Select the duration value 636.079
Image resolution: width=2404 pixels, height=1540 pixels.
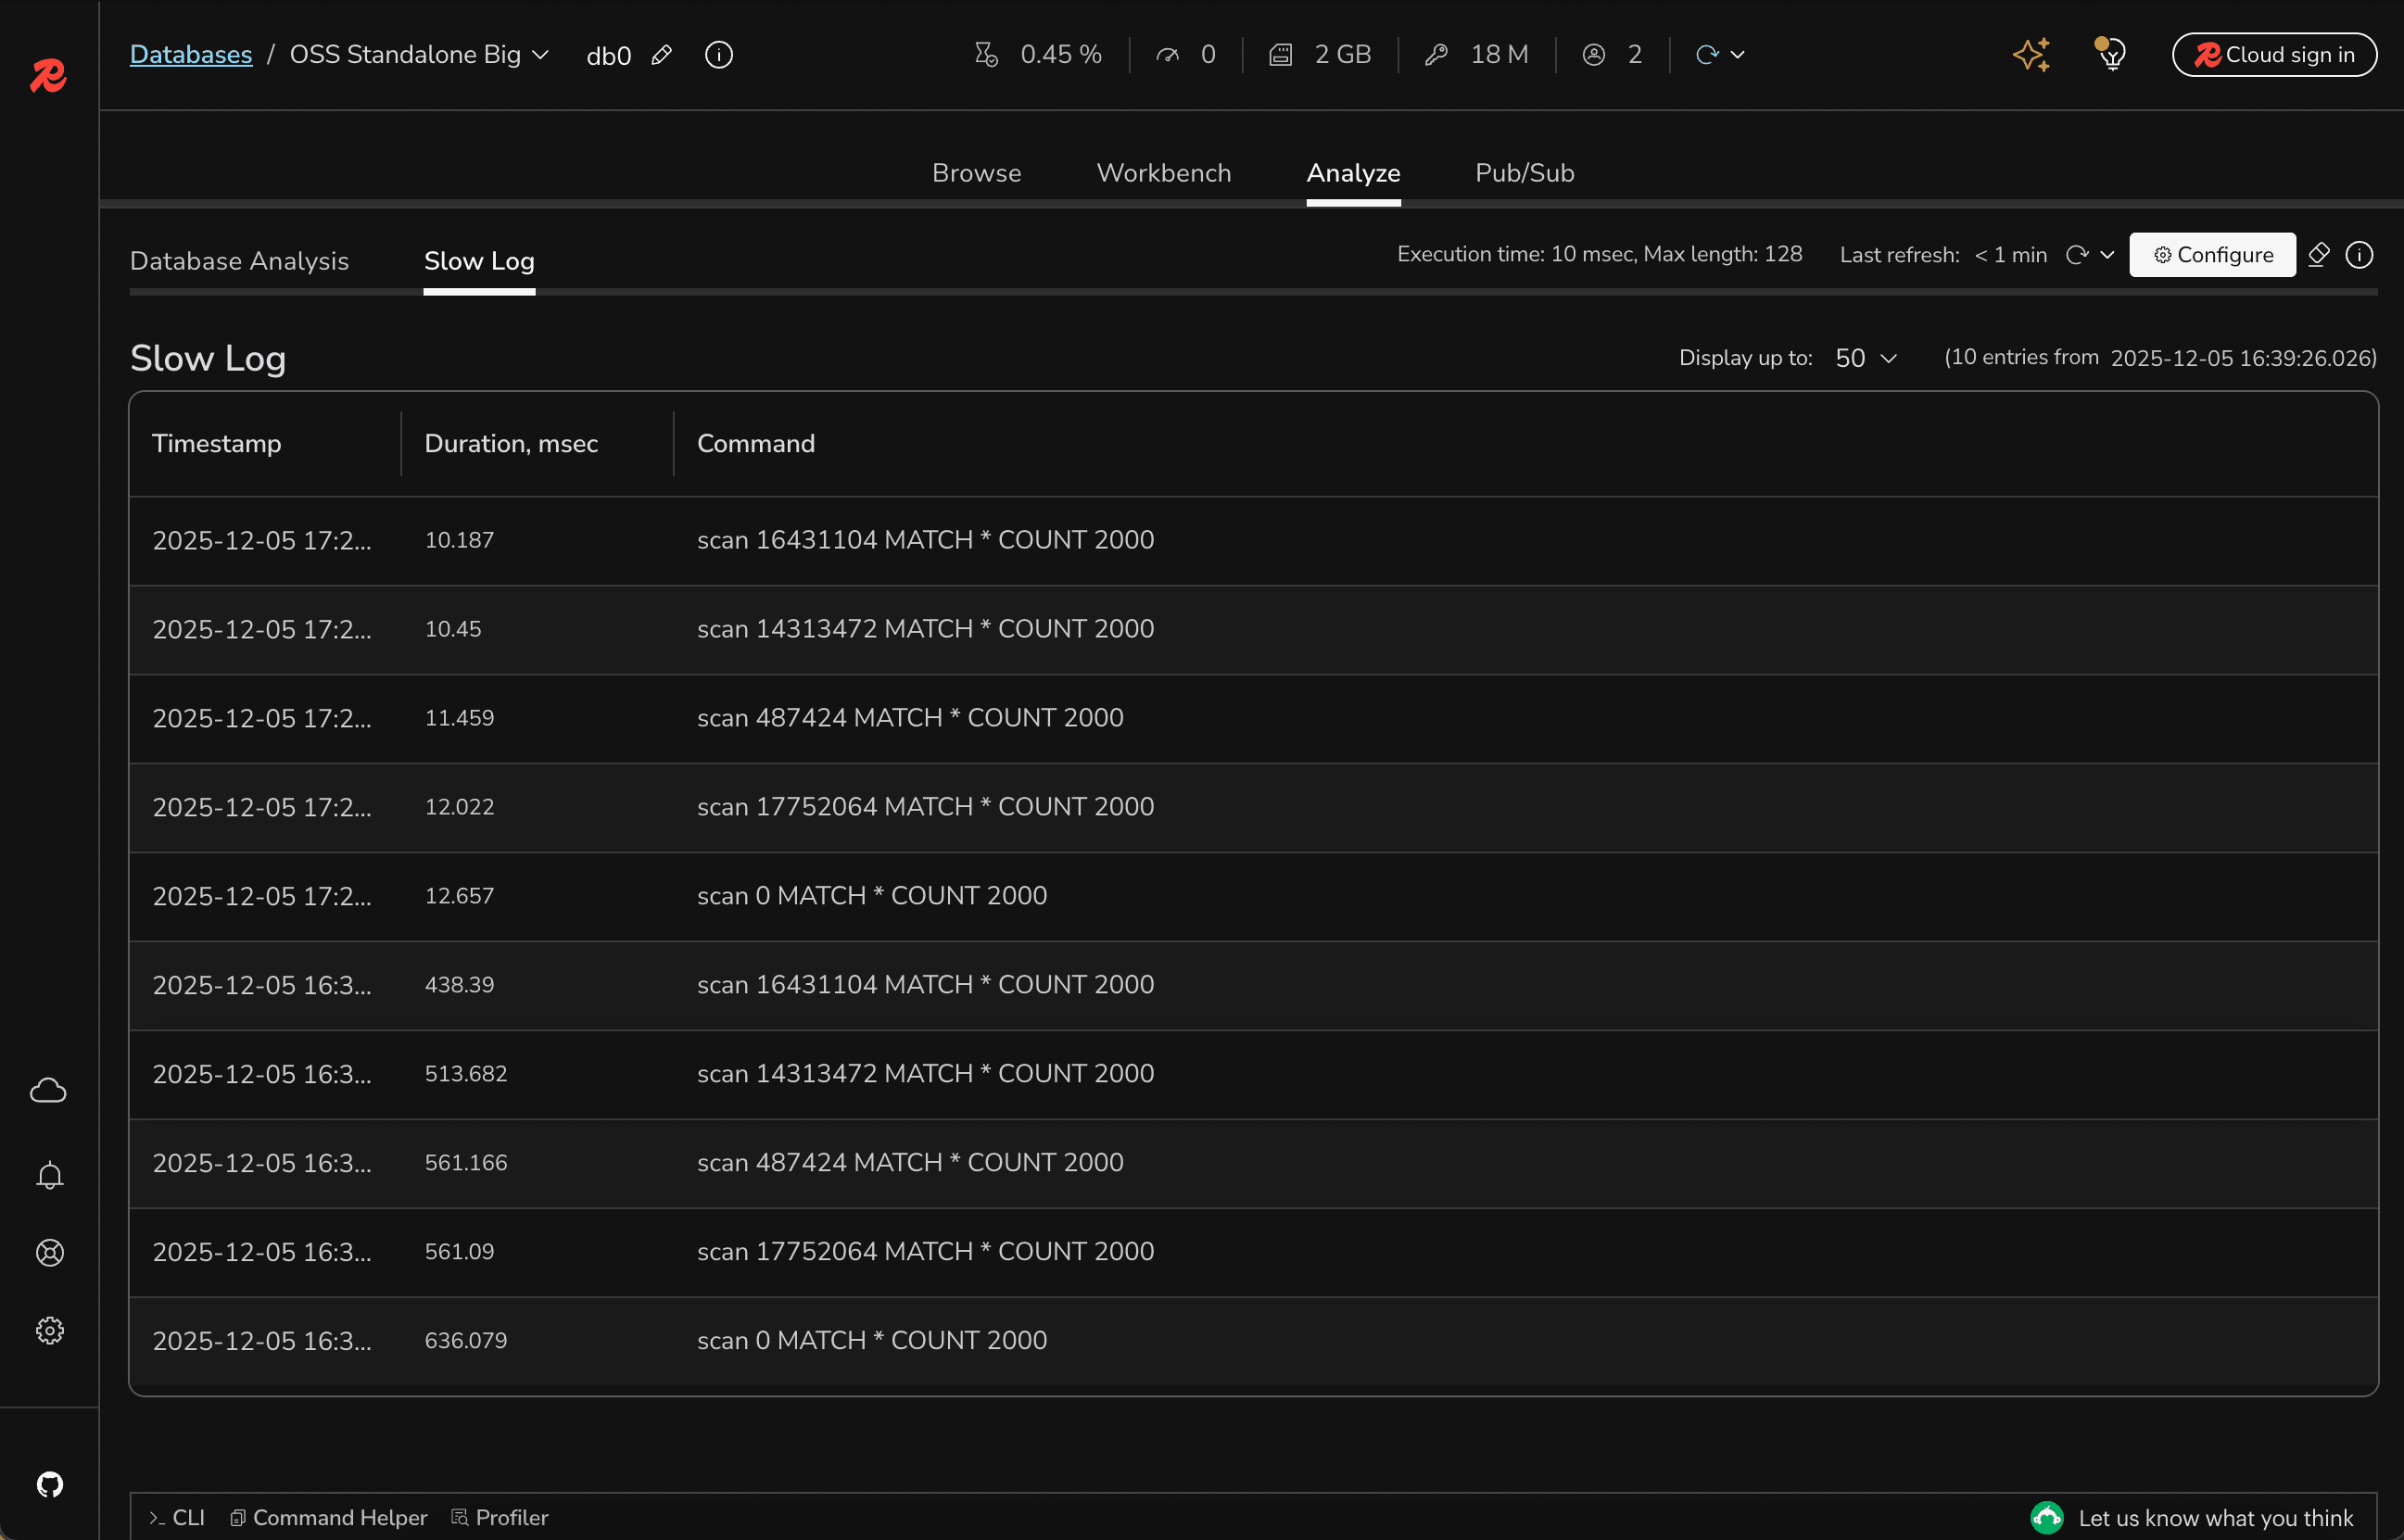[466, 1341]
